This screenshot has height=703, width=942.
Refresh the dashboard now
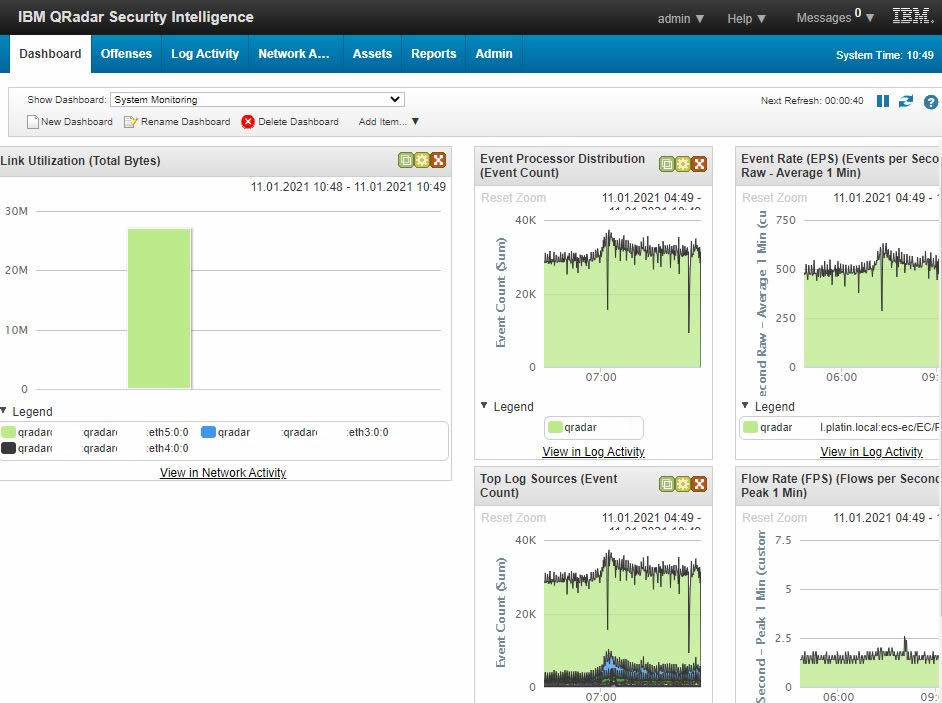point(905,101)
